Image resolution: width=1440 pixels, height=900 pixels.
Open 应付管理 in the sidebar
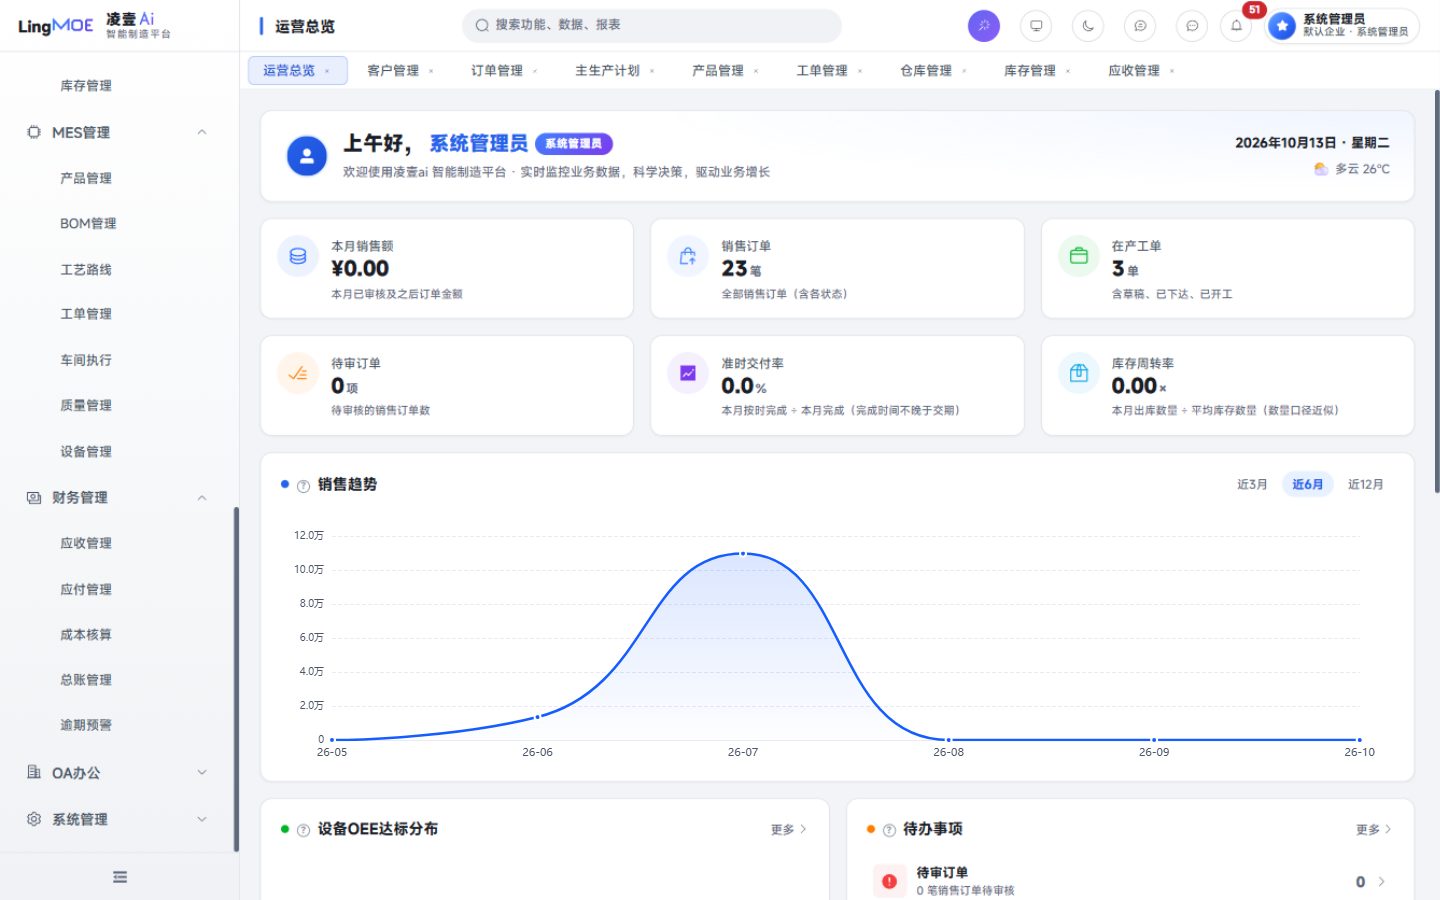tap(86, 589)
